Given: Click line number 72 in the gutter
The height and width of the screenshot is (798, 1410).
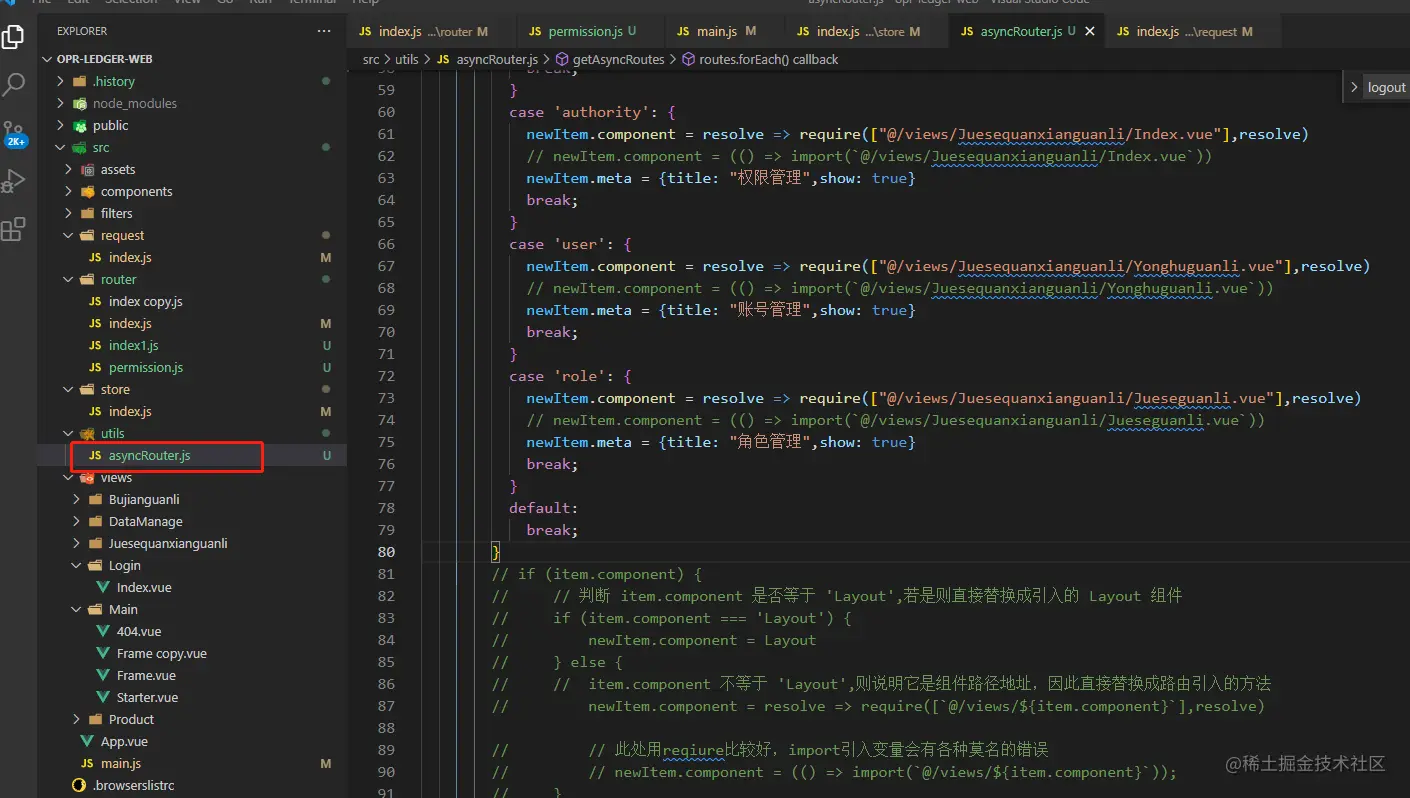Looking at the screenshot, I should coord(386,376).
